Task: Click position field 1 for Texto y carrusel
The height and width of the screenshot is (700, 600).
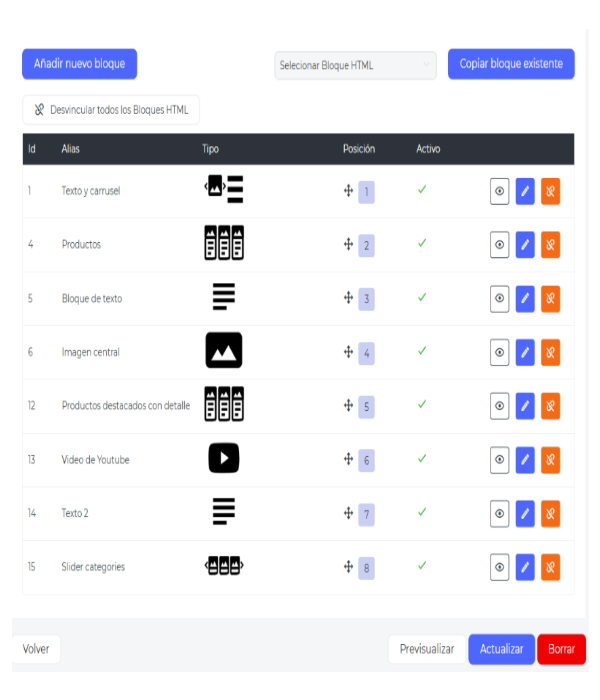Action: click(x=367, y=192)
